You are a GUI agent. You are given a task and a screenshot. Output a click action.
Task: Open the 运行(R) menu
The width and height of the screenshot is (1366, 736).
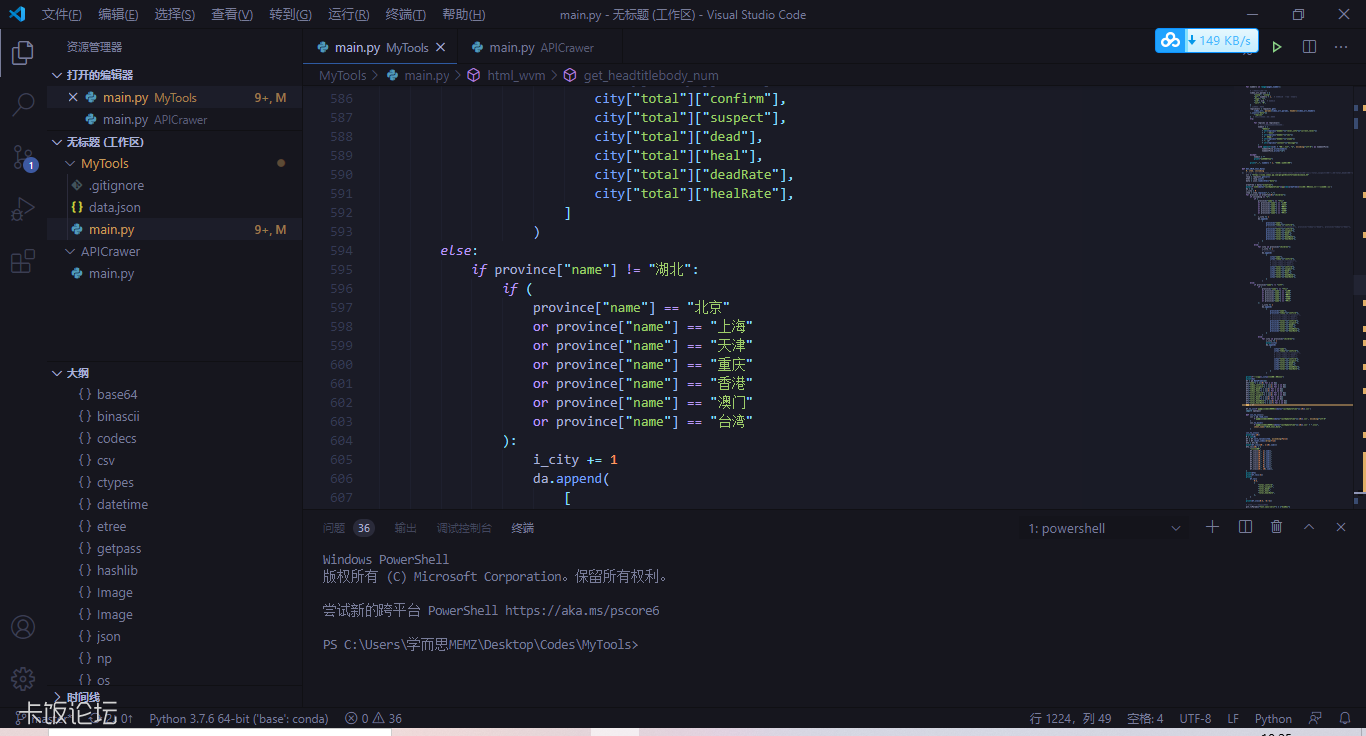click(x=348, y=14)
